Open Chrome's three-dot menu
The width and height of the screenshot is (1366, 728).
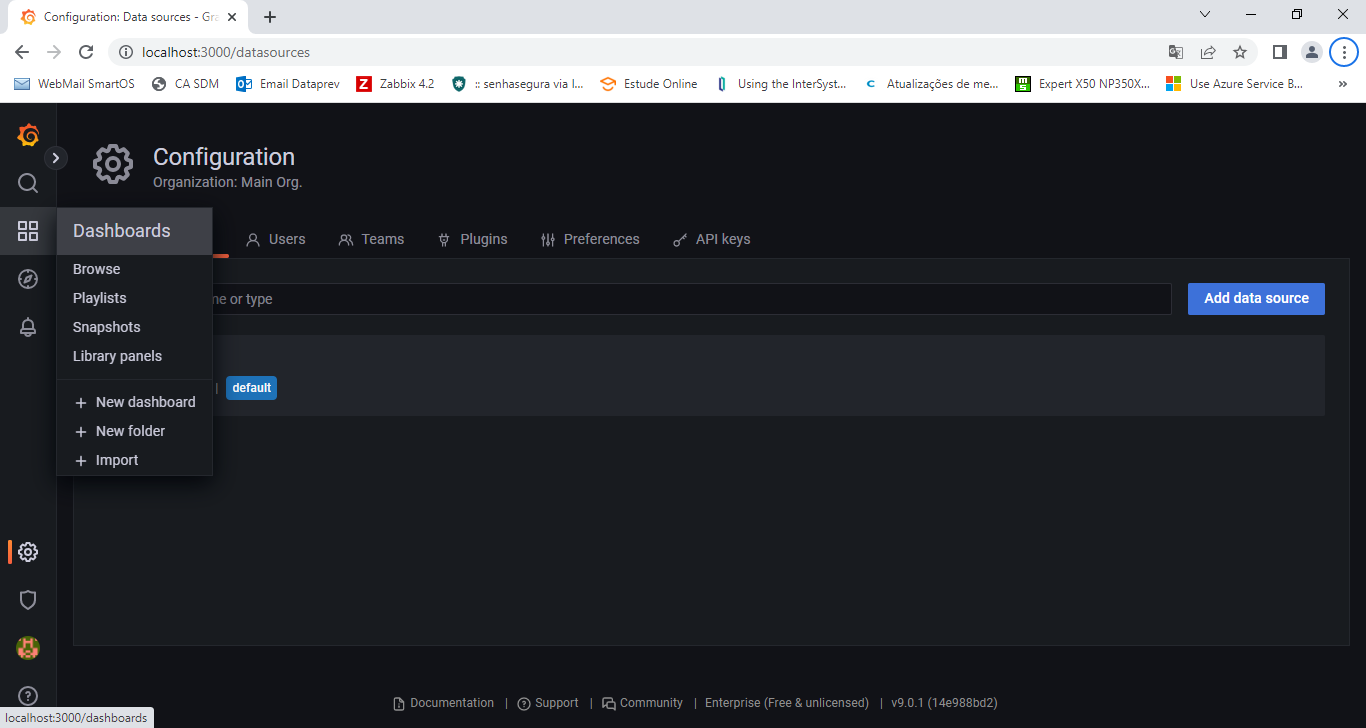click(x=1344, y=52)
